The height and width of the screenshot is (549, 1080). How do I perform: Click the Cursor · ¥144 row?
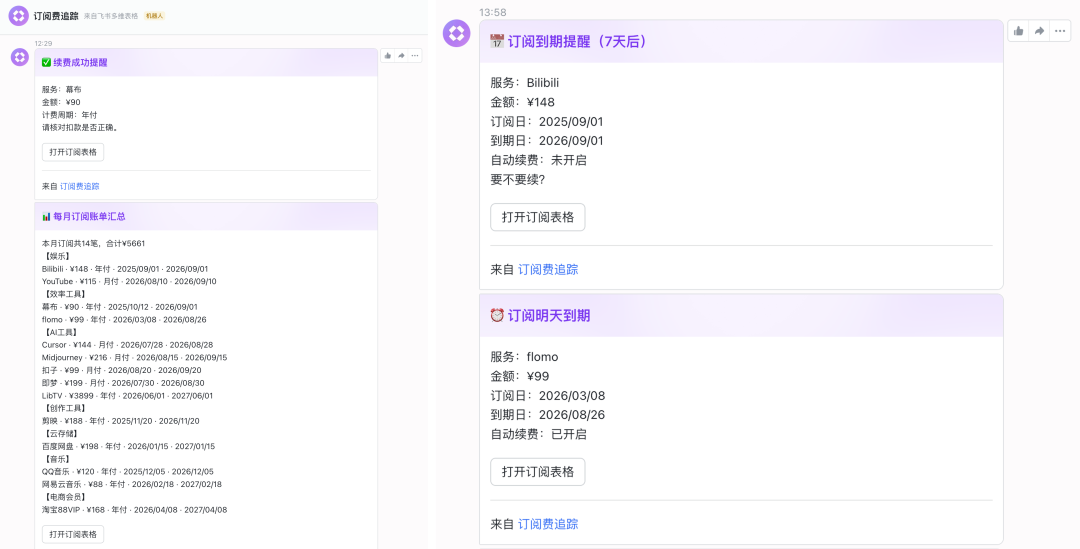point(127,344)
